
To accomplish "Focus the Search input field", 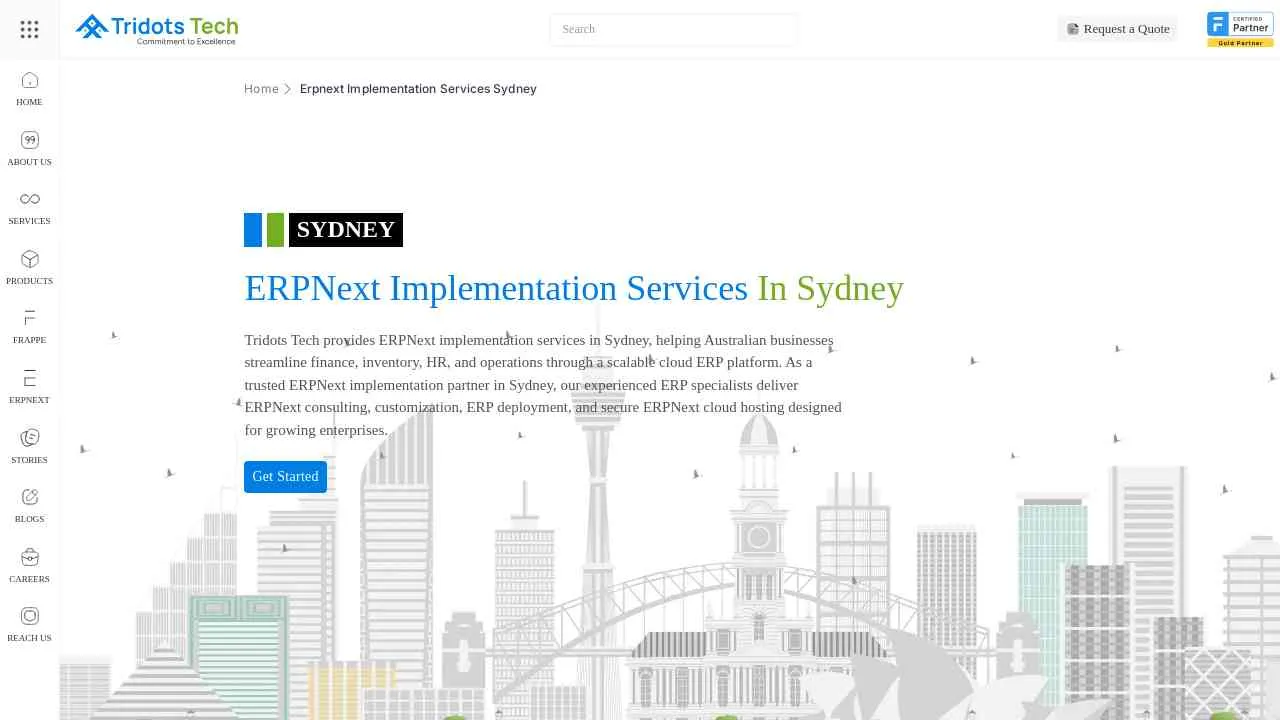I will pos(673,29).
